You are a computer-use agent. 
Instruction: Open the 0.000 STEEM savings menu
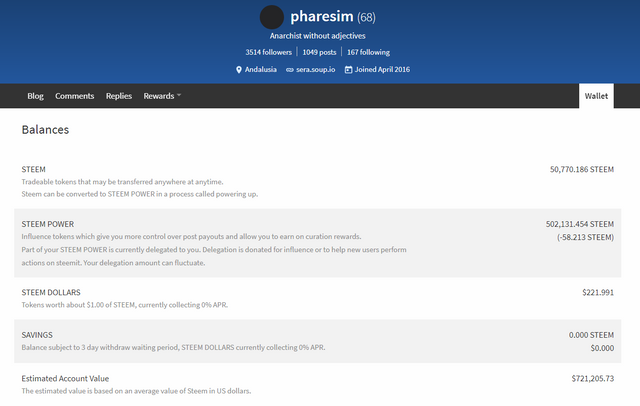[591, 335]
